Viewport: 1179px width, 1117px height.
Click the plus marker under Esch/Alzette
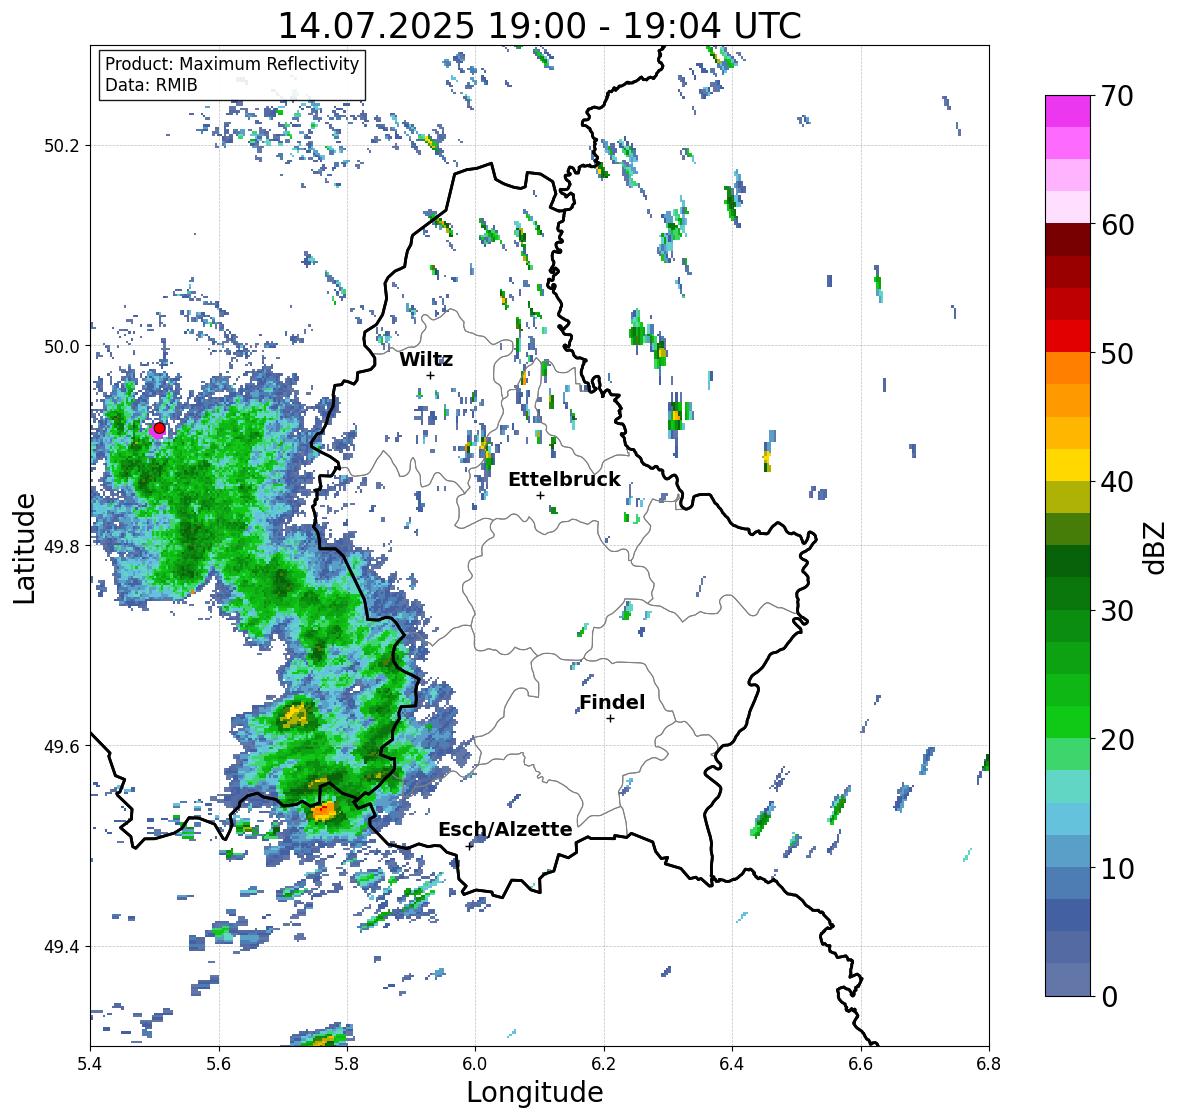(469, 846)
